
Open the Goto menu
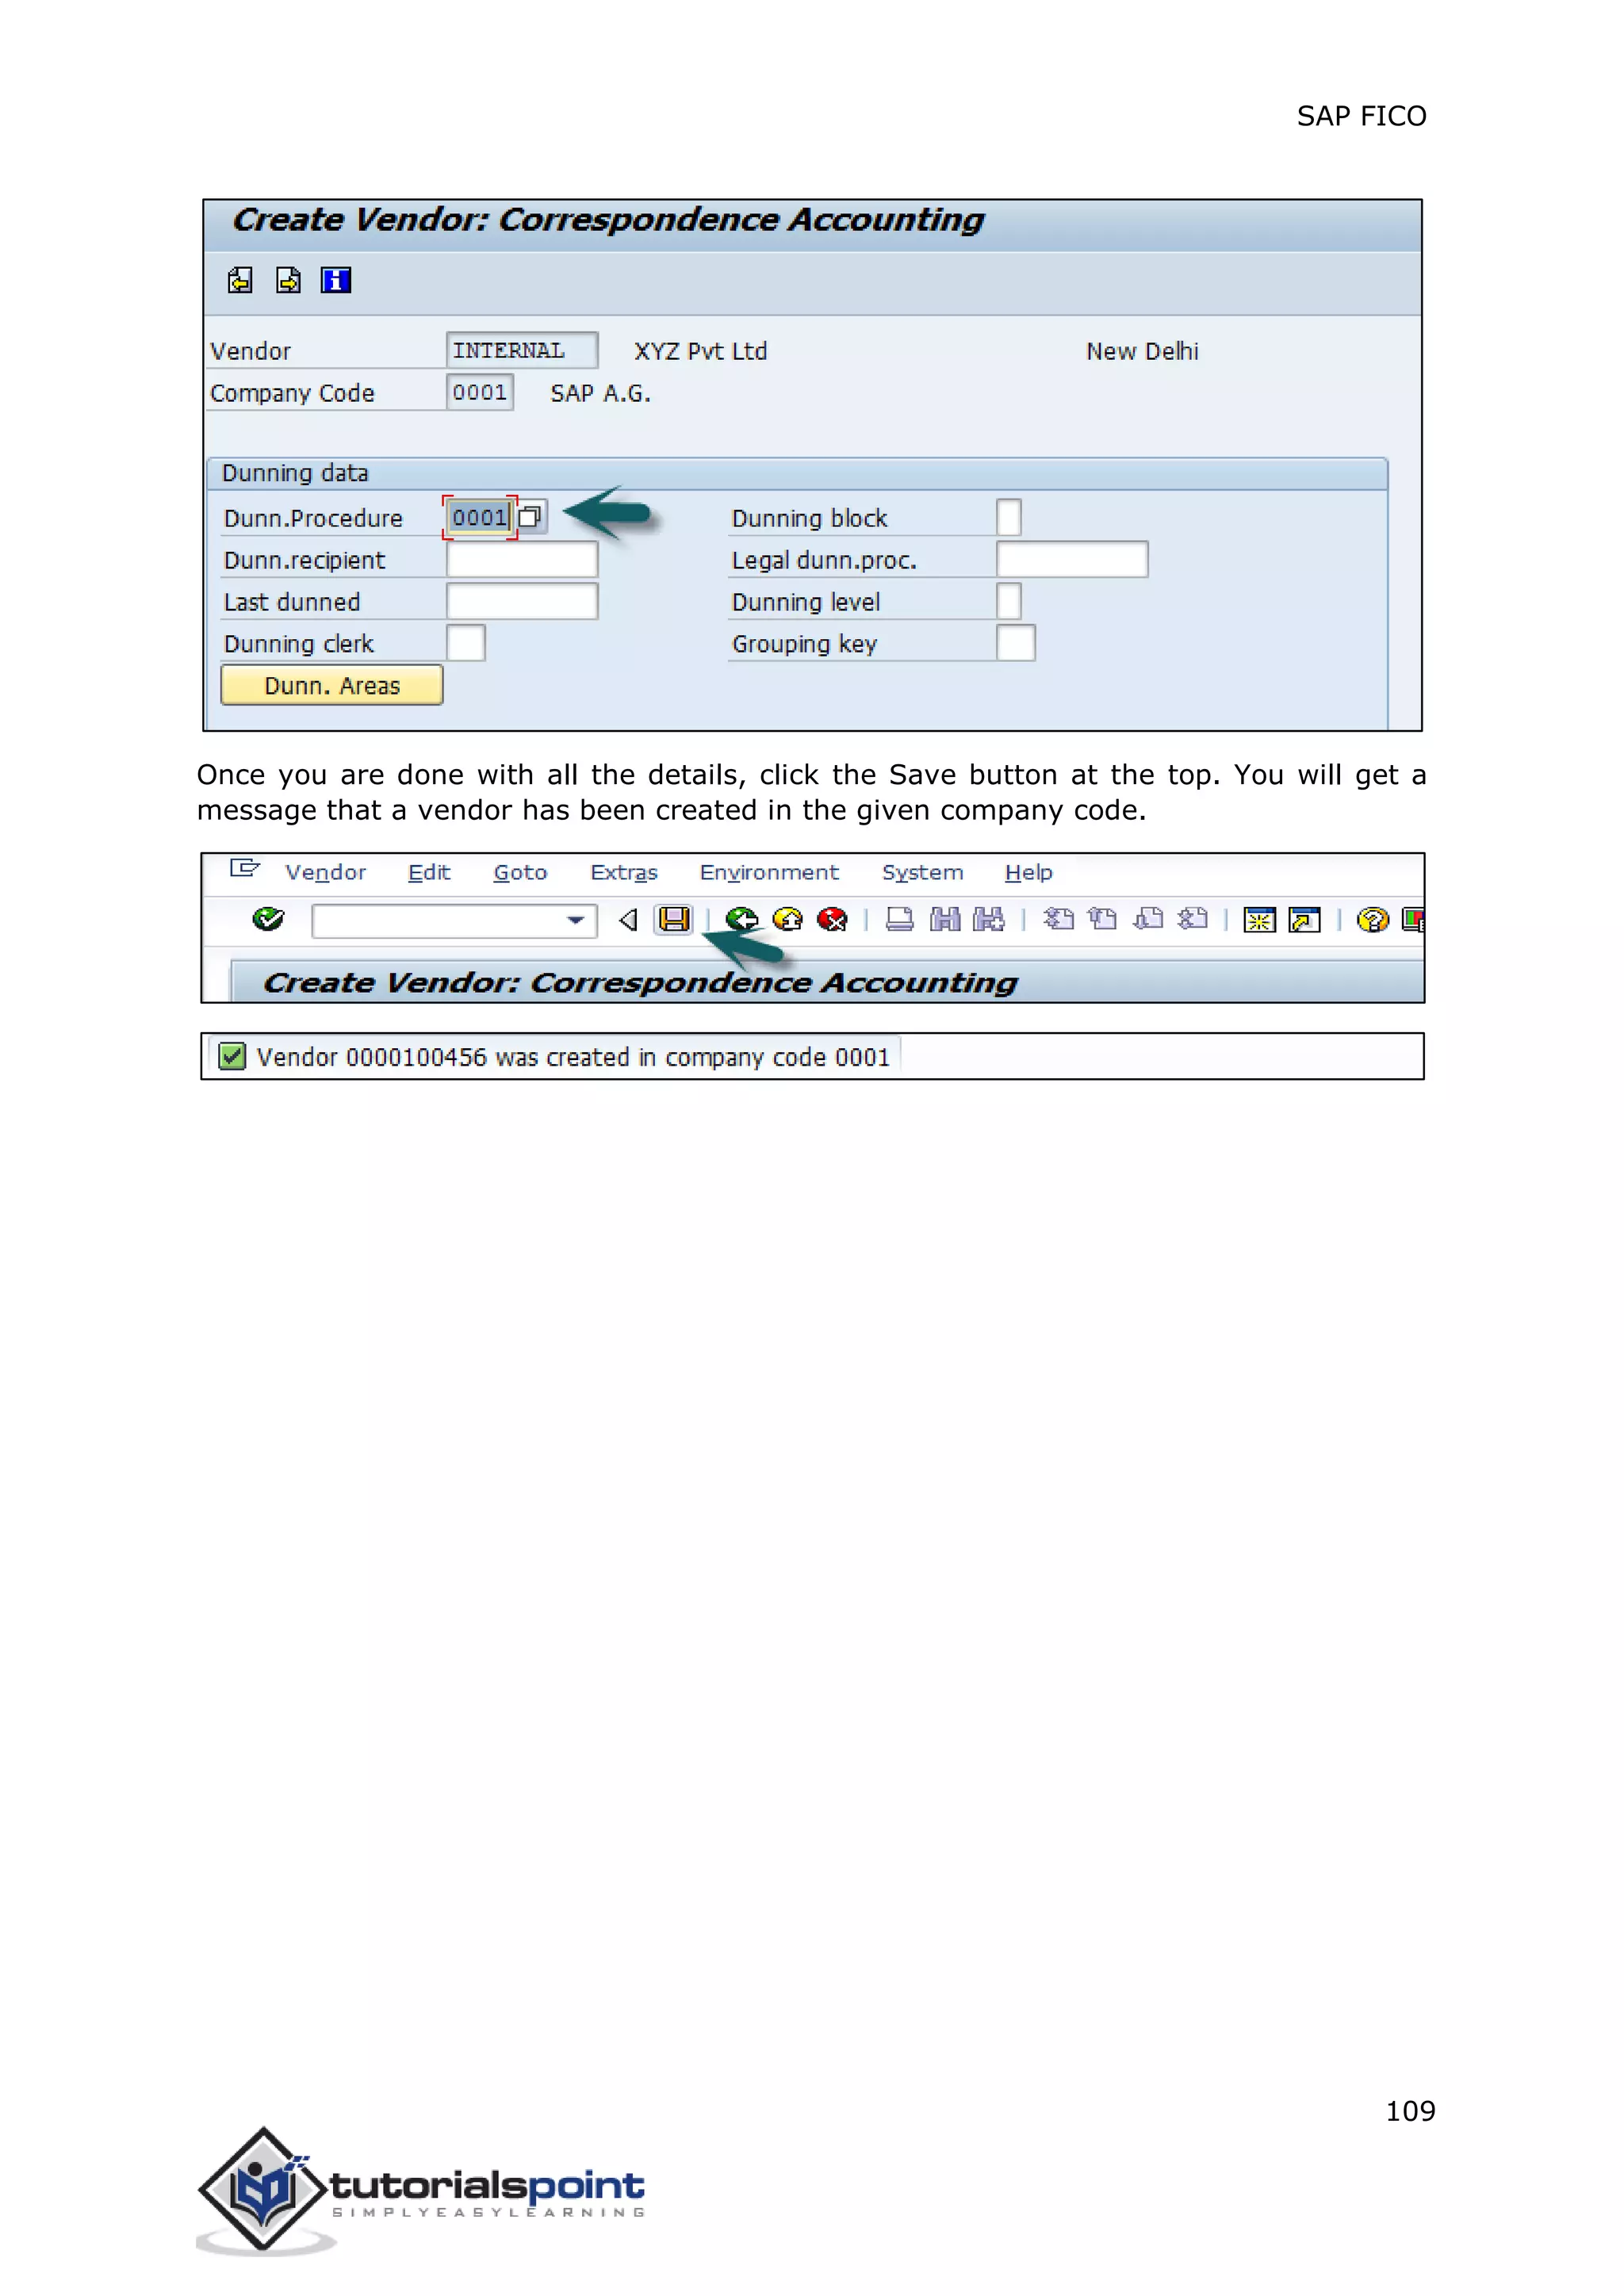coord(520,873)
